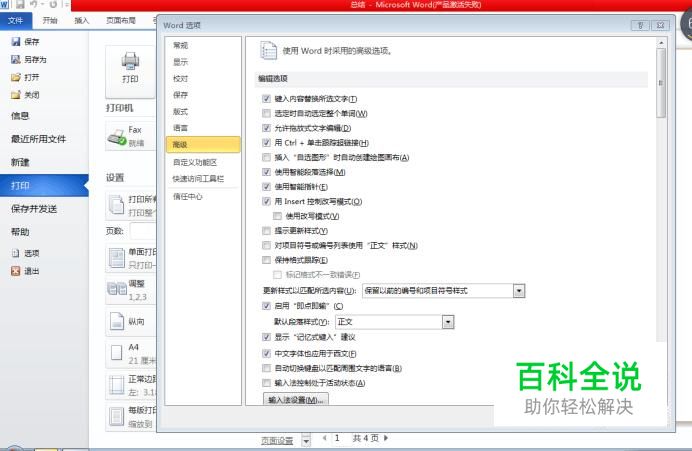Enable 插入"自选图形"时自动创建绘图画布 checkbox

click(266, 157)
